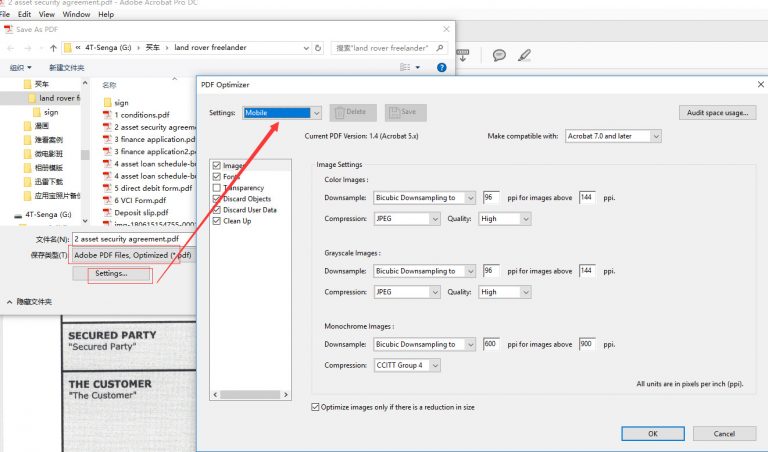Click the refresh icon beside address bar
The height and width of the screenshot is (452, 768).
coord(316,48)
